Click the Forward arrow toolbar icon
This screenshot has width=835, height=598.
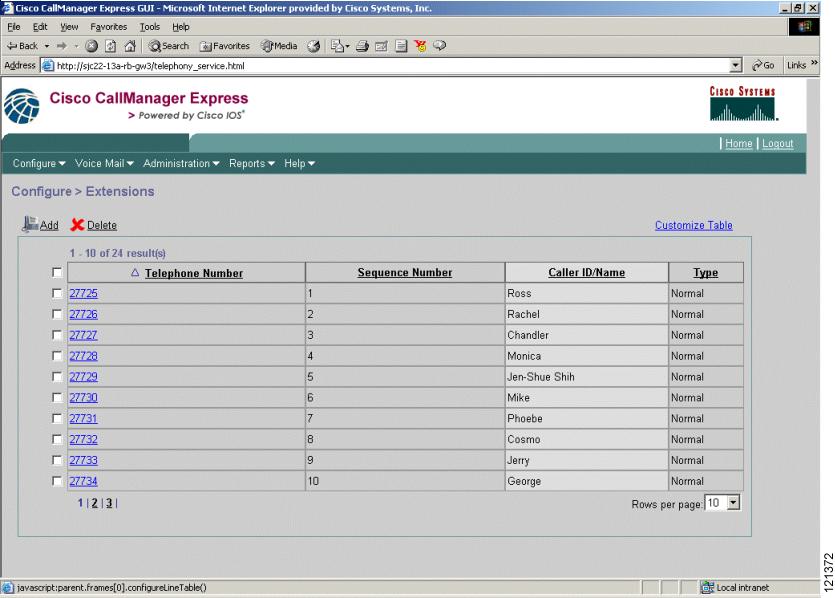[62, 46]
